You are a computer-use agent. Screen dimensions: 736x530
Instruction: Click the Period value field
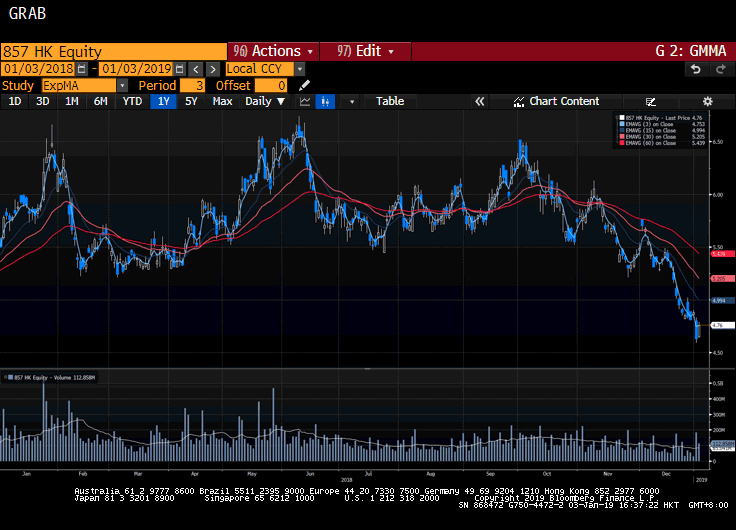[193, 85]
